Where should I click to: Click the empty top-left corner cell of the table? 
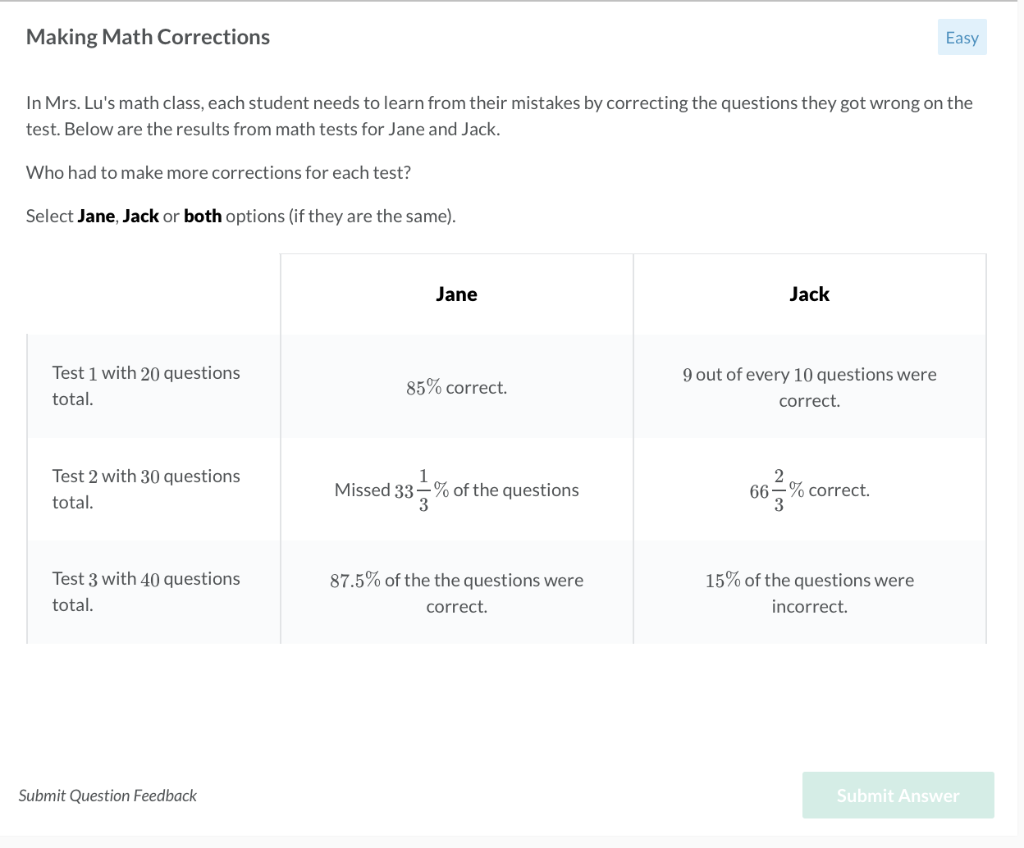[152, 293]
